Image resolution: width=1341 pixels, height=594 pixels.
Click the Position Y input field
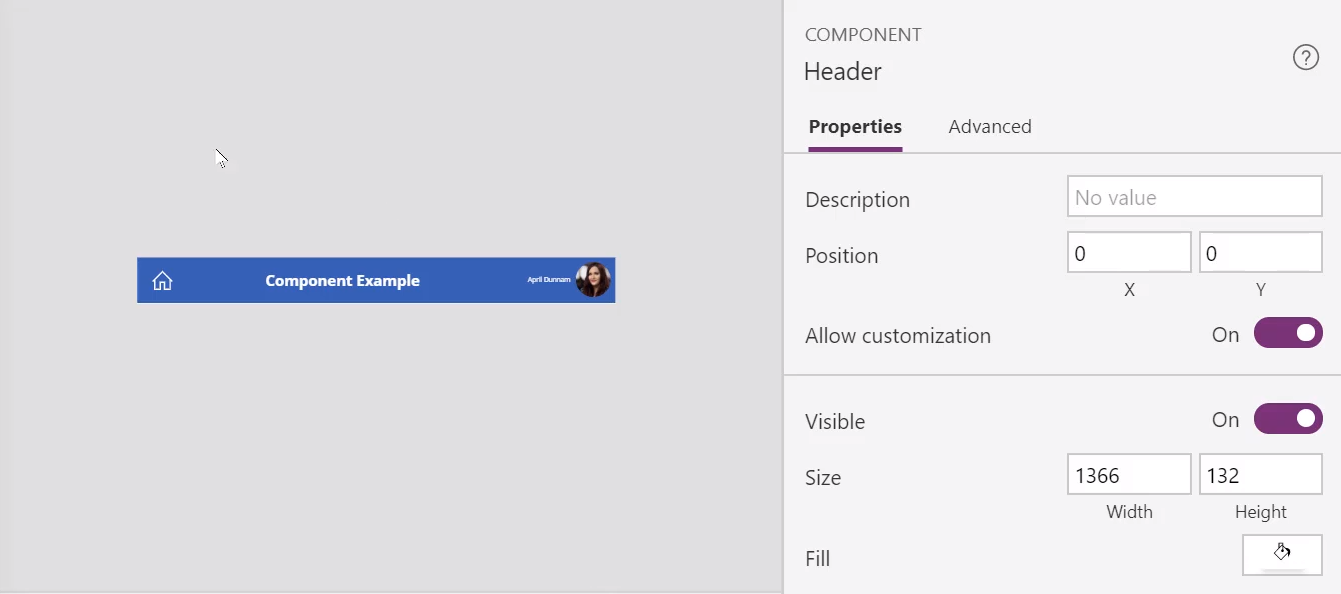1261,253
